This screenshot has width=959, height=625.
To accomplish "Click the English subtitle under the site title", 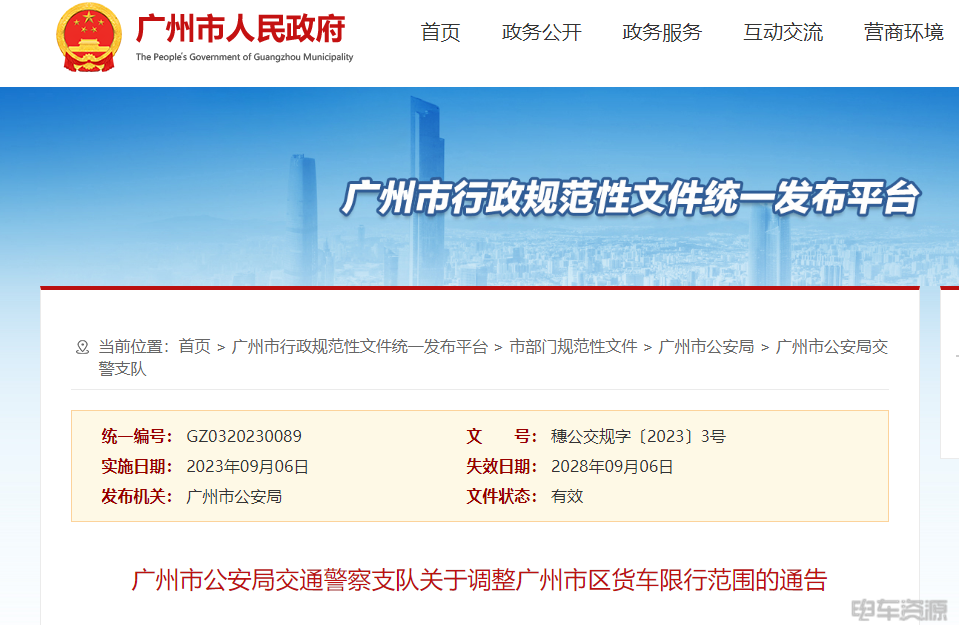I will click(245, 57).
